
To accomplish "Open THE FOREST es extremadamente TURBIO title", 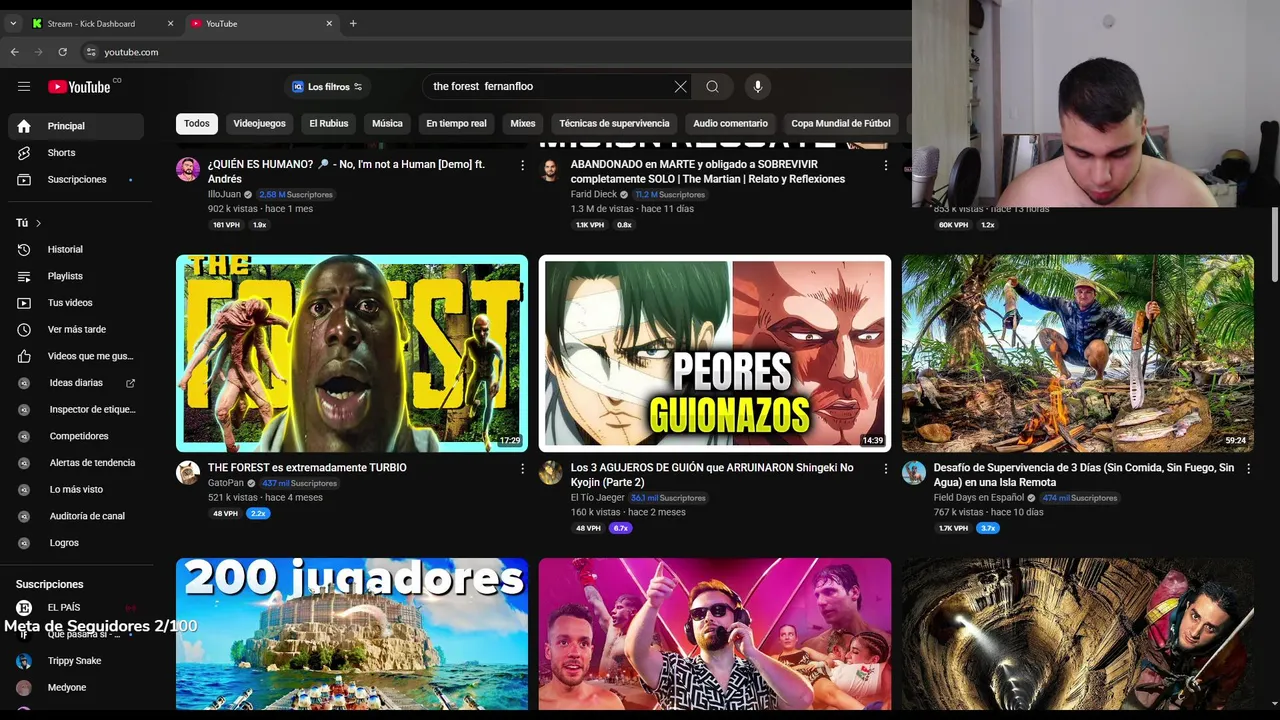I will coord(307,468).
